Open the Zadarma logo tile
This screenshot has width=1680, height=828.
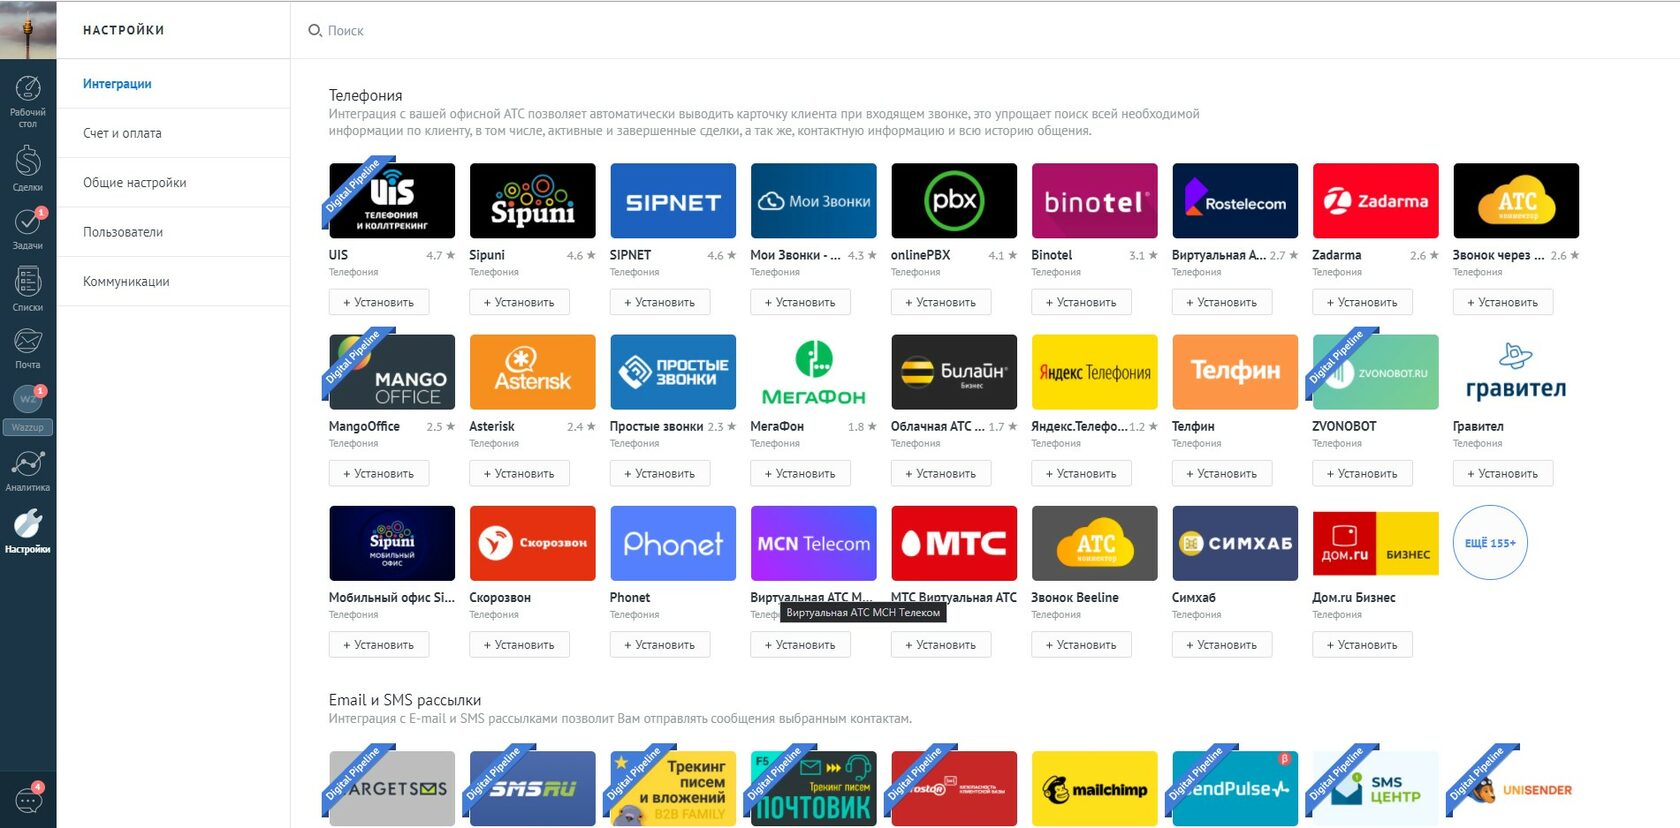coord(1375,201)
